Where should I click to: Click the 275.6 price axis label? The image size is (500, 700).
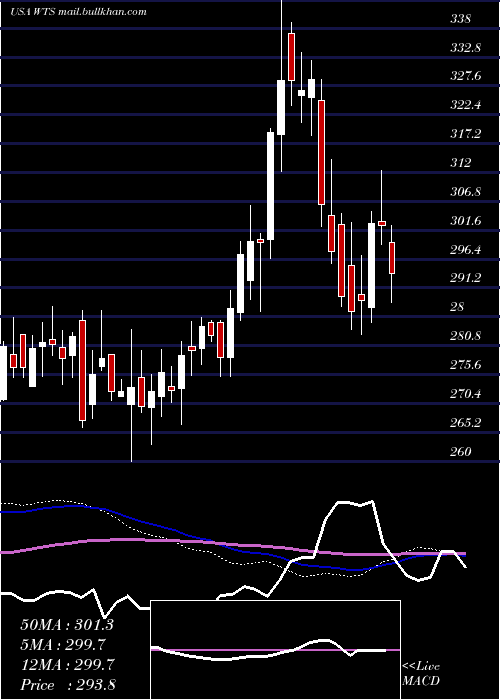pyautogui.click(x=466, y=365)
